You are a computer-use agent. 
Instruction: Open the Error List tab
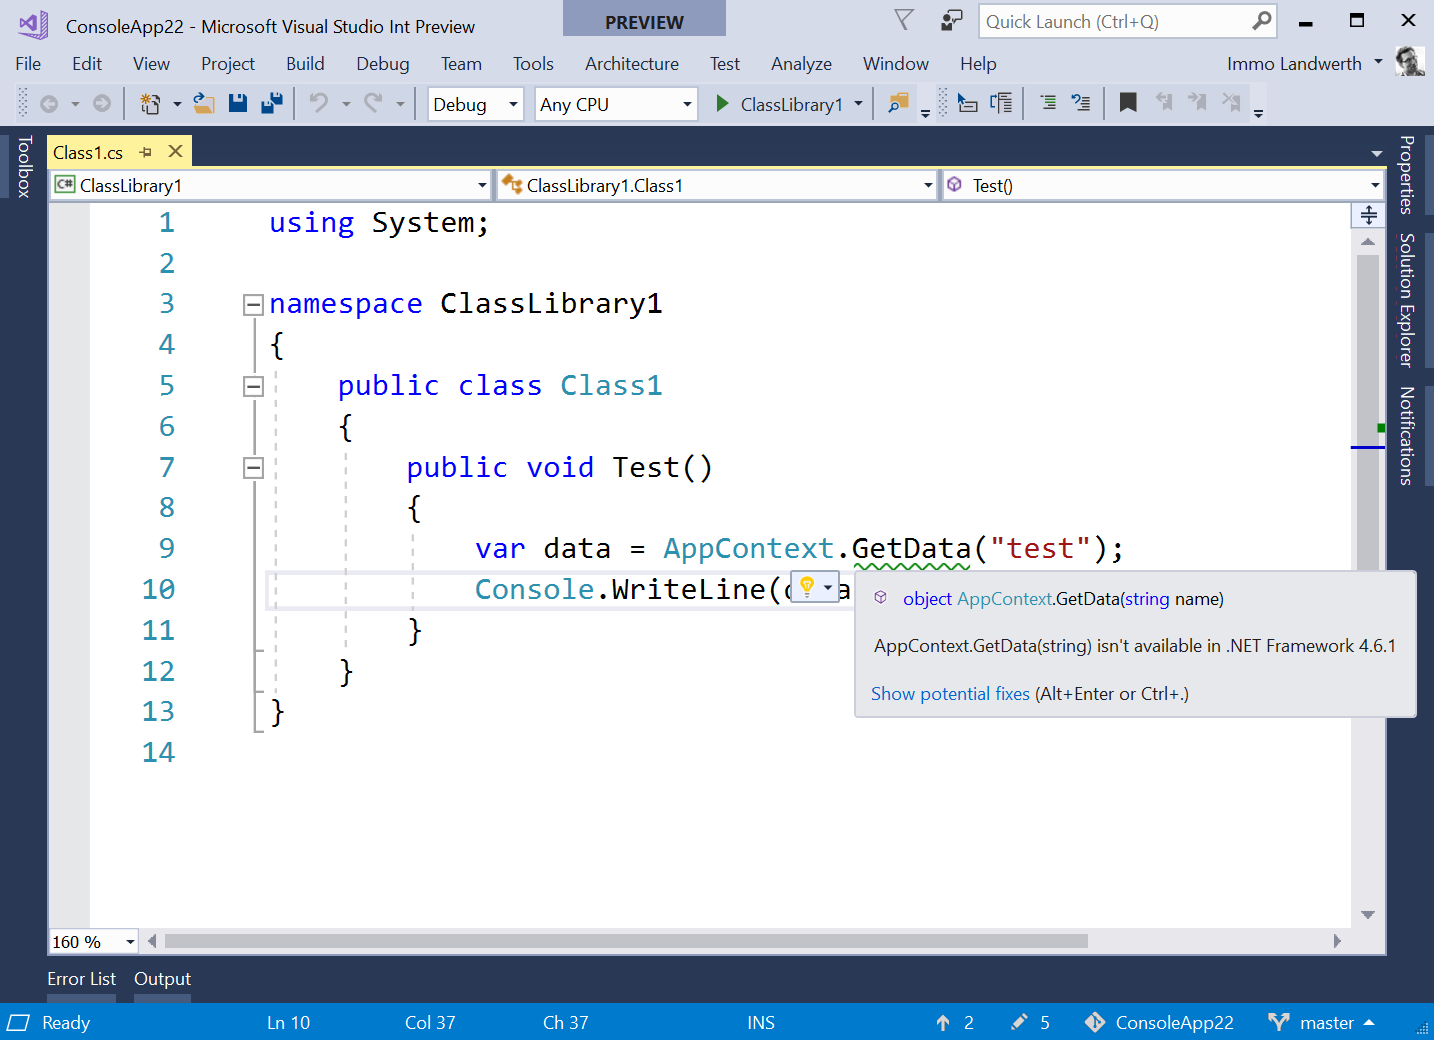(82, 979)
